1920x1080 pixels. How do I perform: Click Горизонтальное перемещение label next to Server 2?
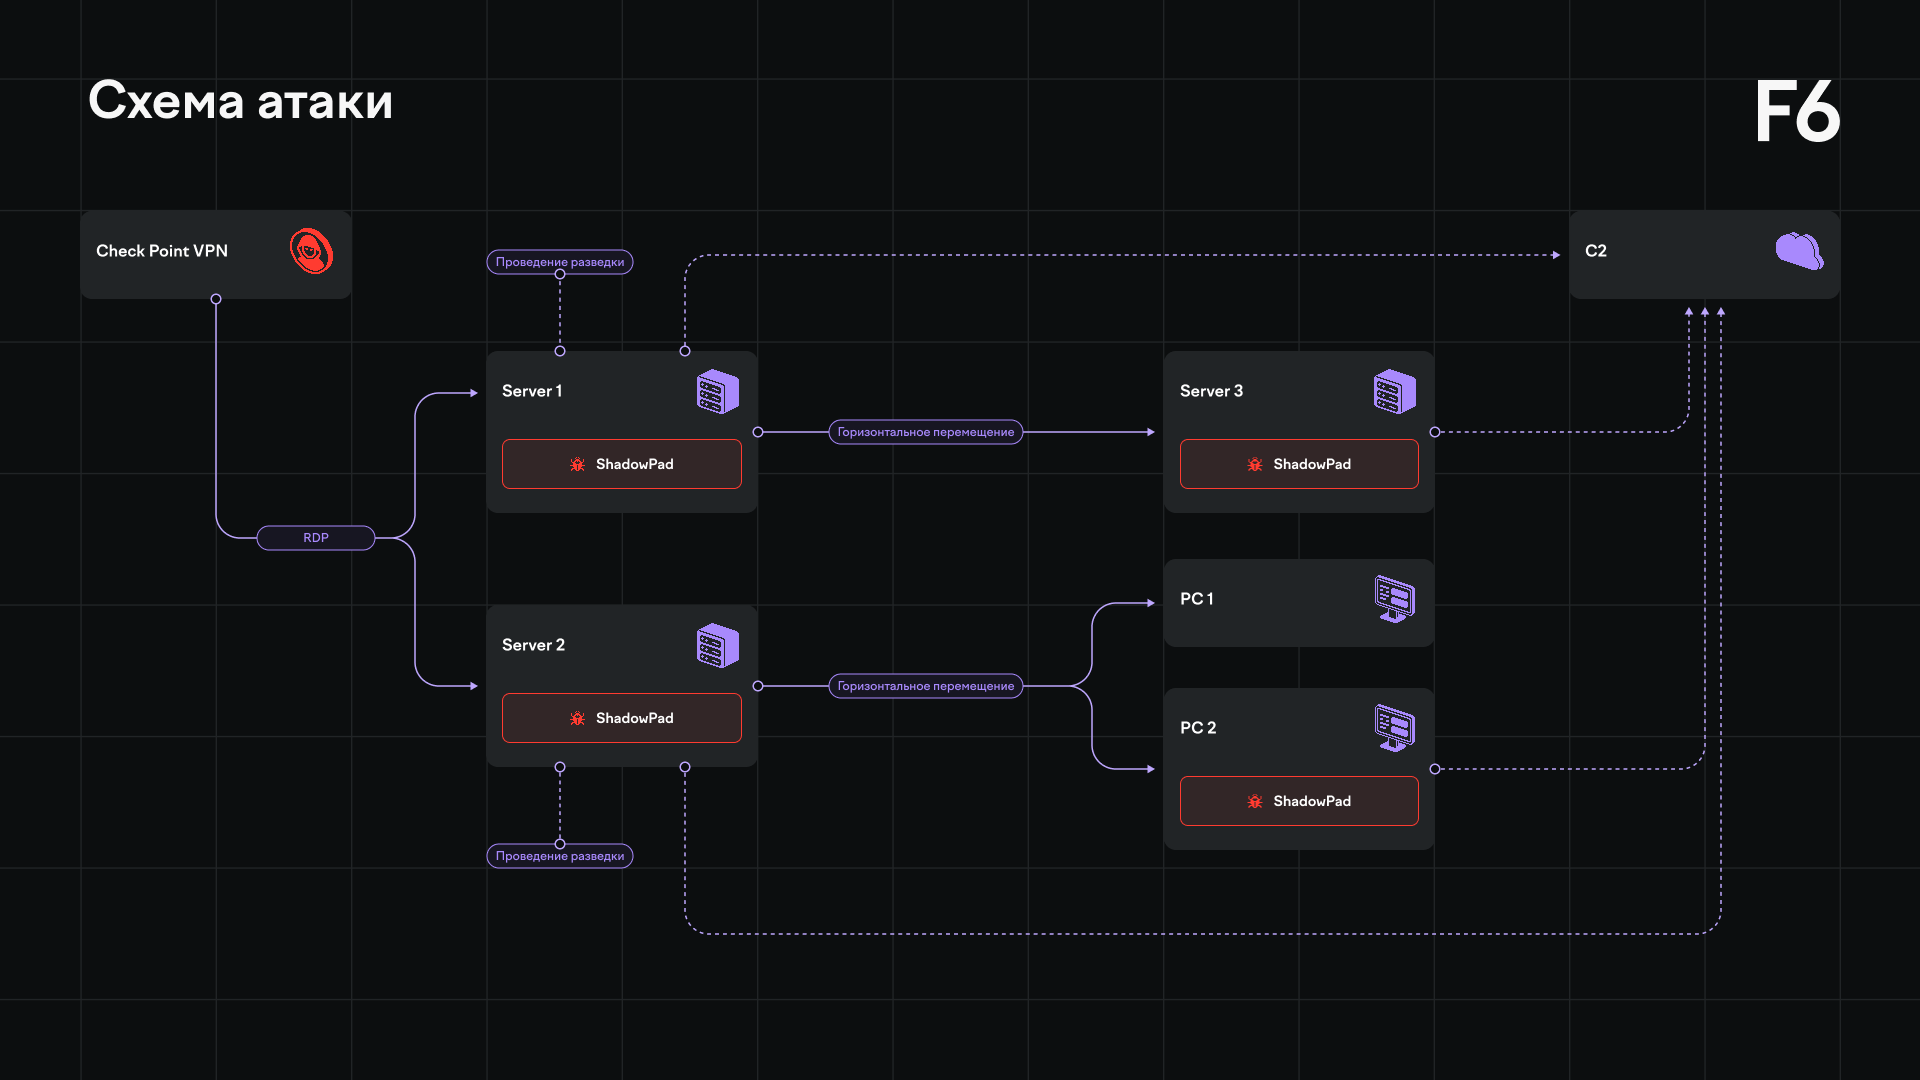(925, 686)
